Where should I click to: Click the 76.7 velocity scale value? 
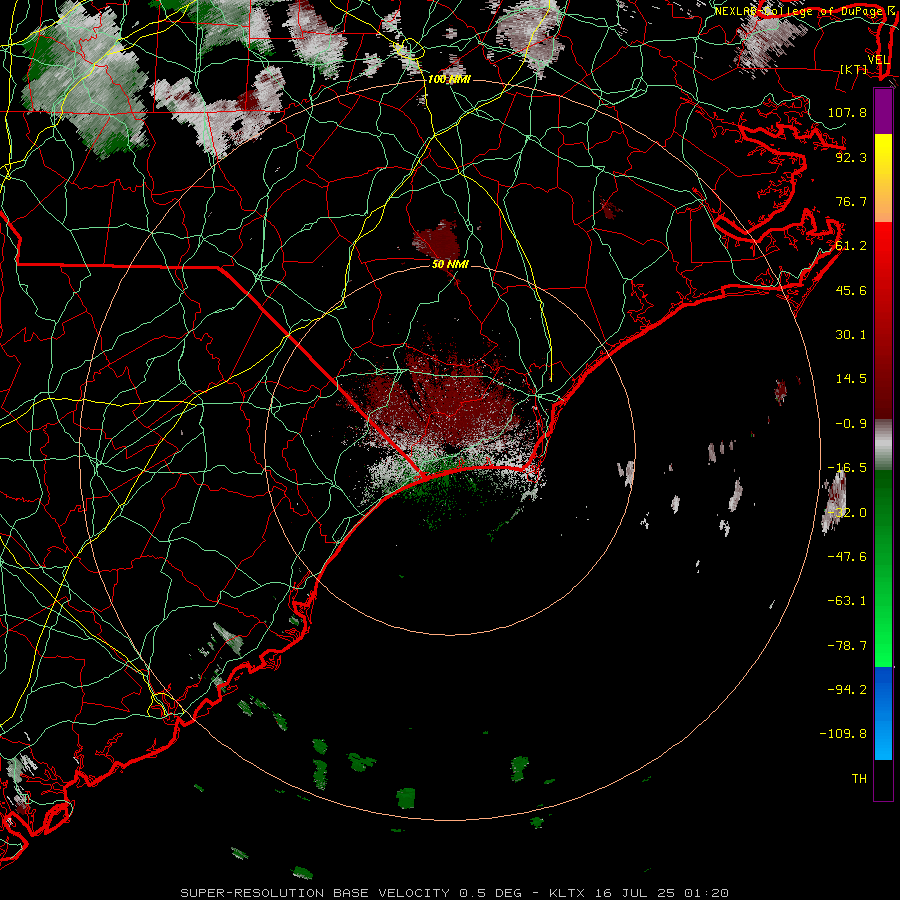point(851,201)
